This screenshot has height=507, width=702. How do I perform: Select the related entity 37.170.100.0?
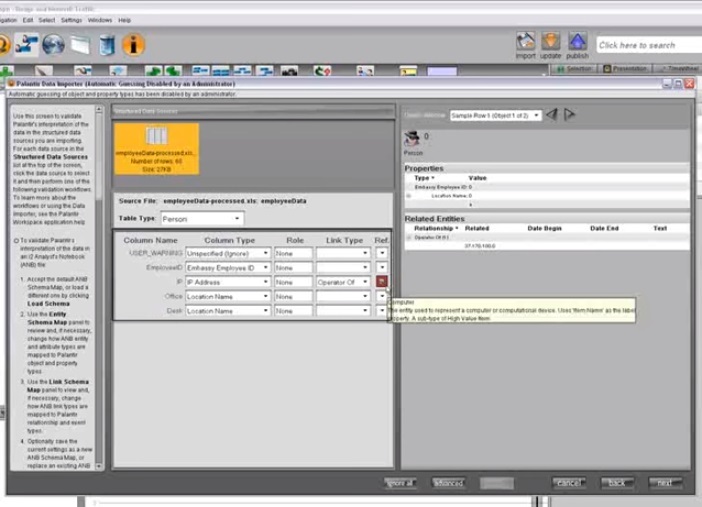(479, 246)
